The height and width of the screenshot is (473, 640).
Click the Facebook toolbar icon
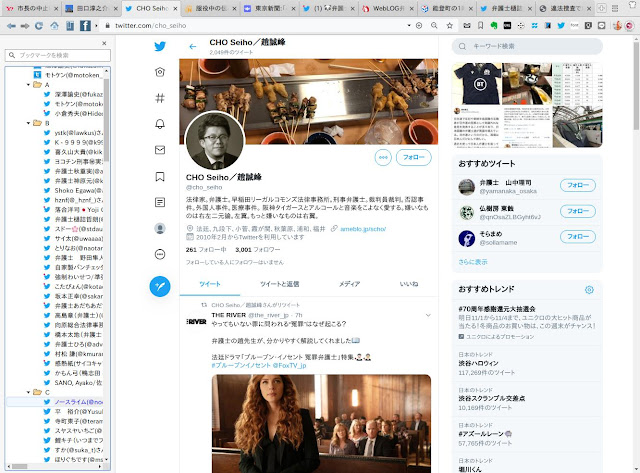coord(85,26)
